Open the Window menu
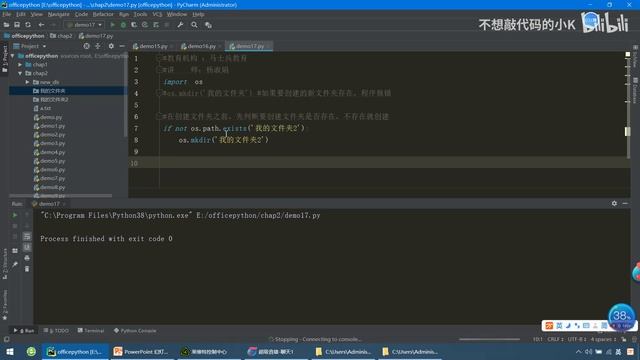Viewport: 640px width, 360px height. pyautogui.click(x=177, y=14)
